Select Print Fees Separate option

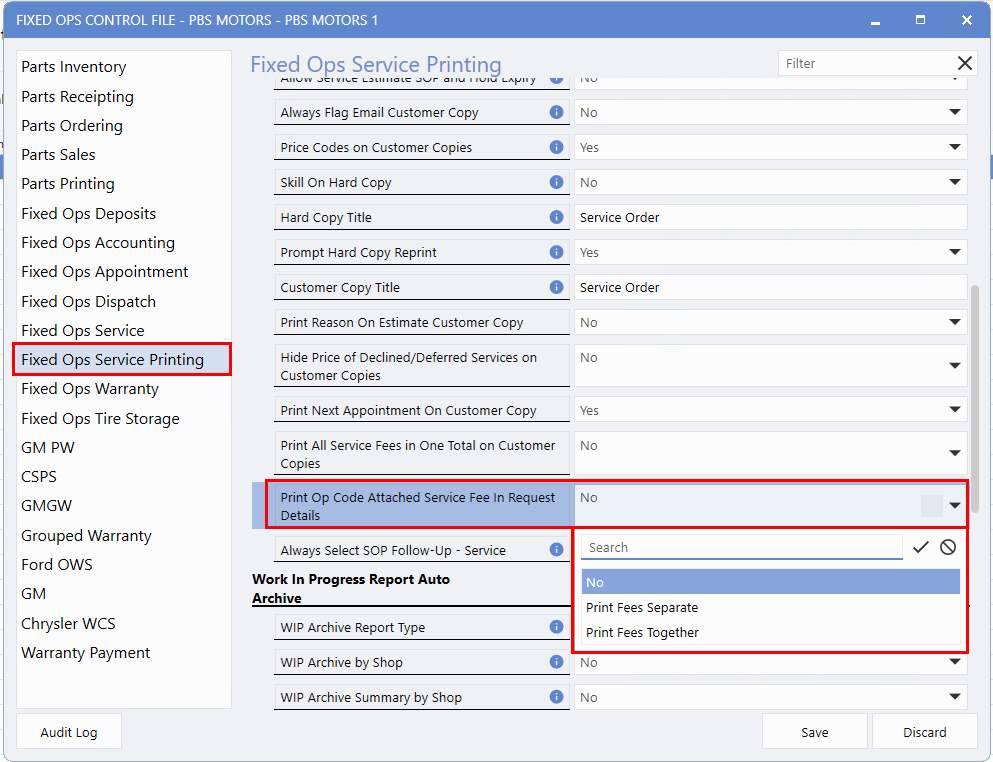(642, 607)
